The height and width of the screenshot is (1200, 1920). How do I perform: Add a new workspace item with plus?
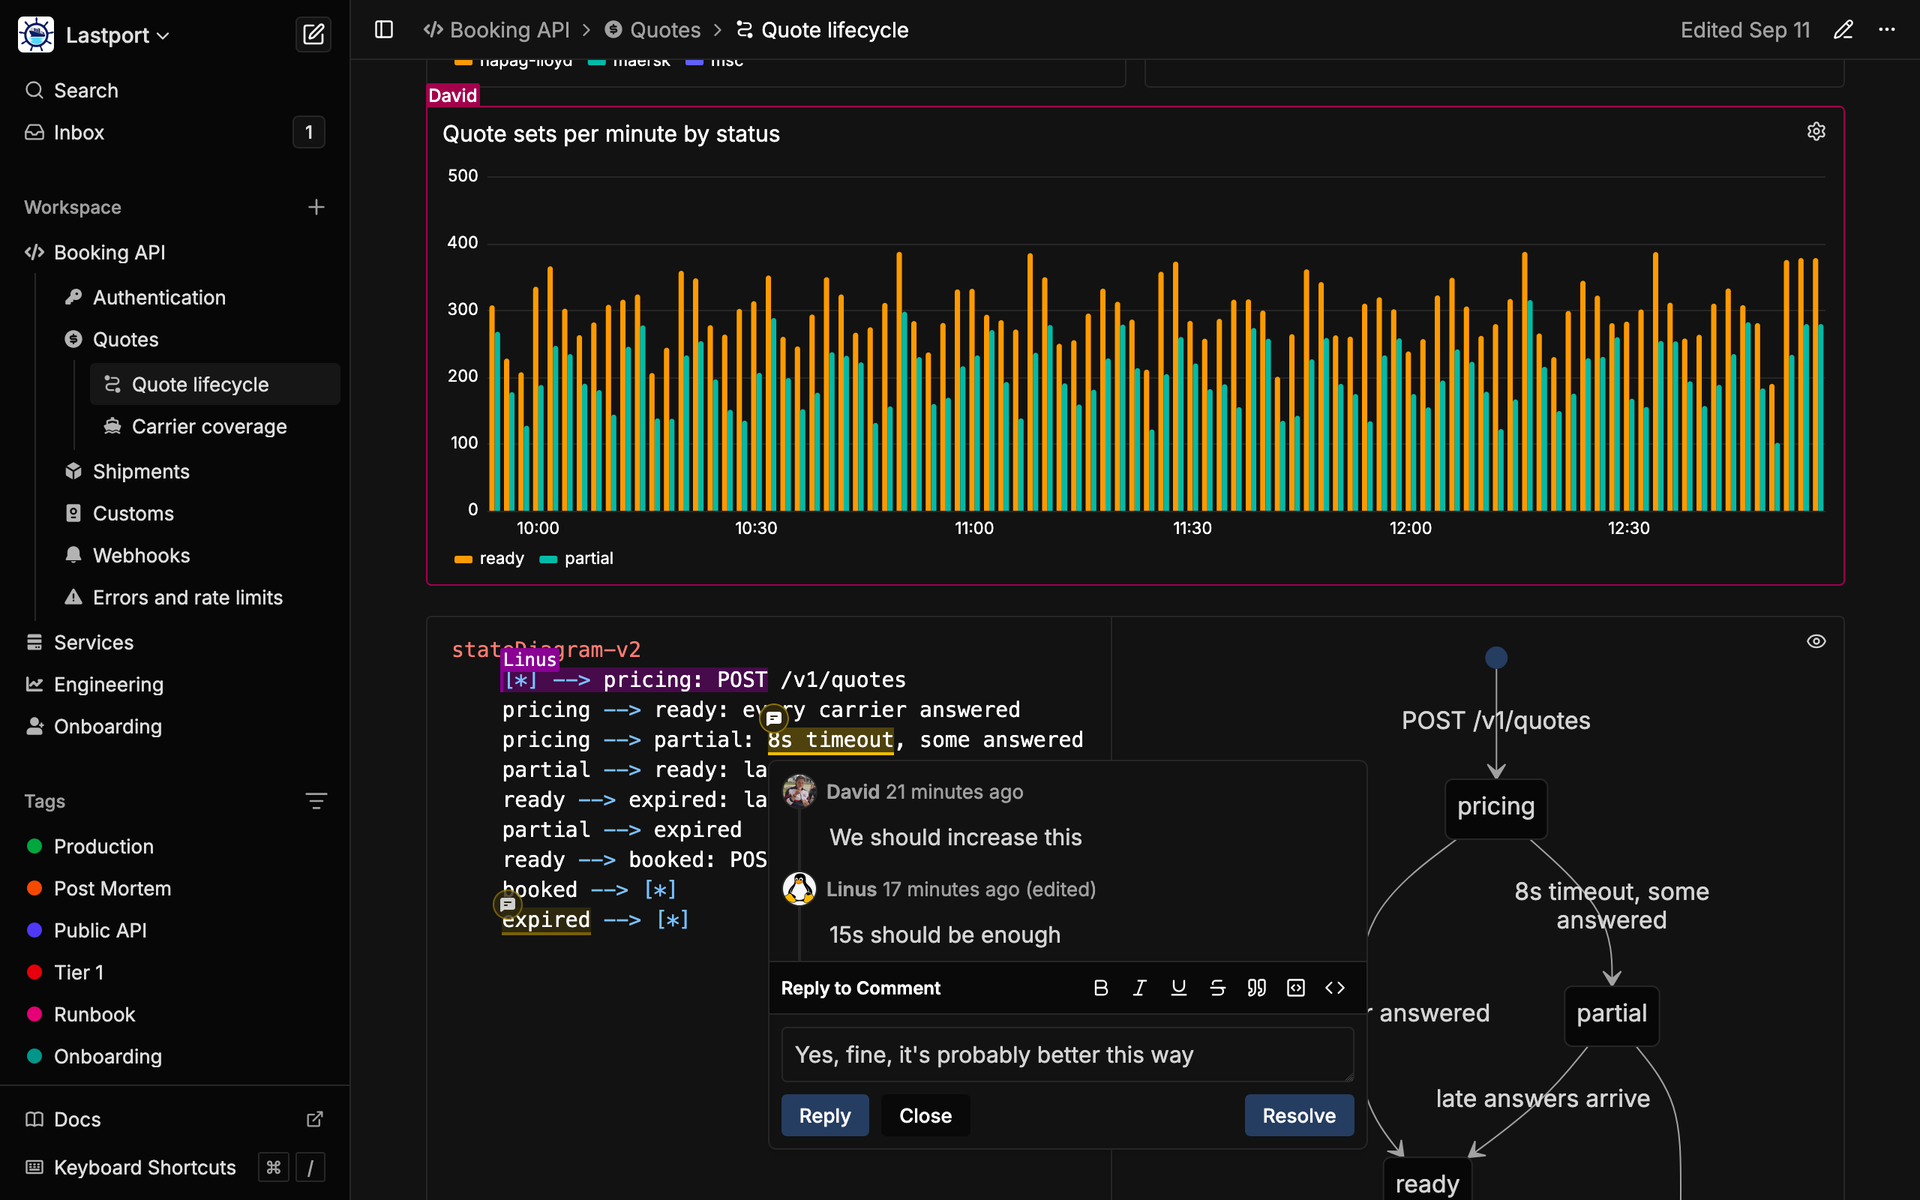point(316,207)
